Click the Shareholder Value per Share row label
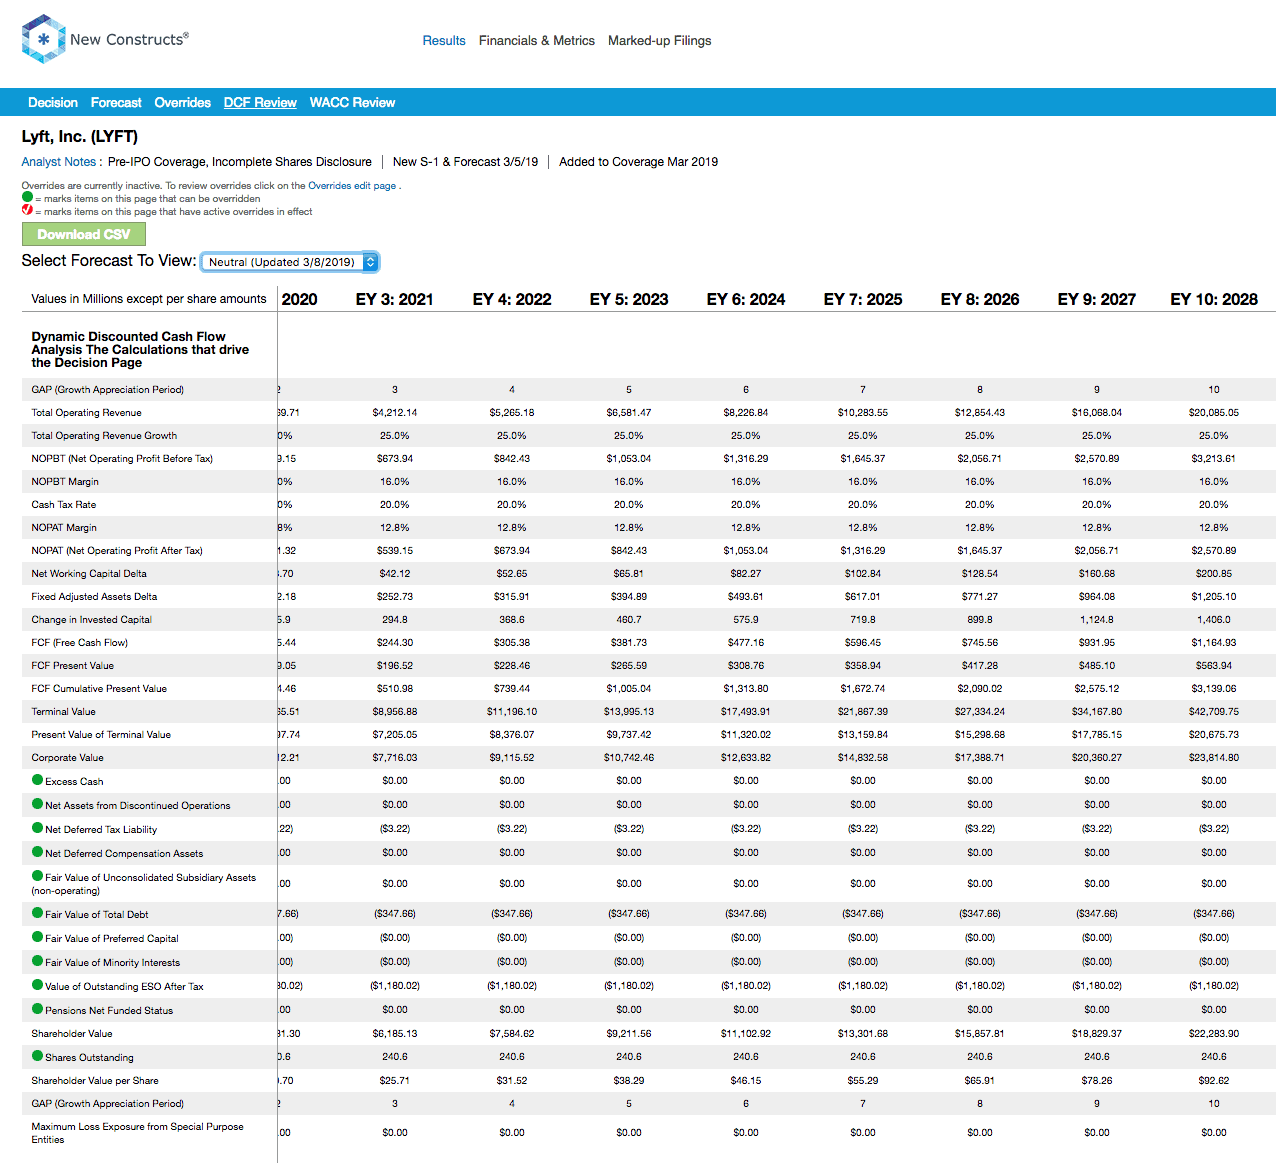 [95, 1081]
